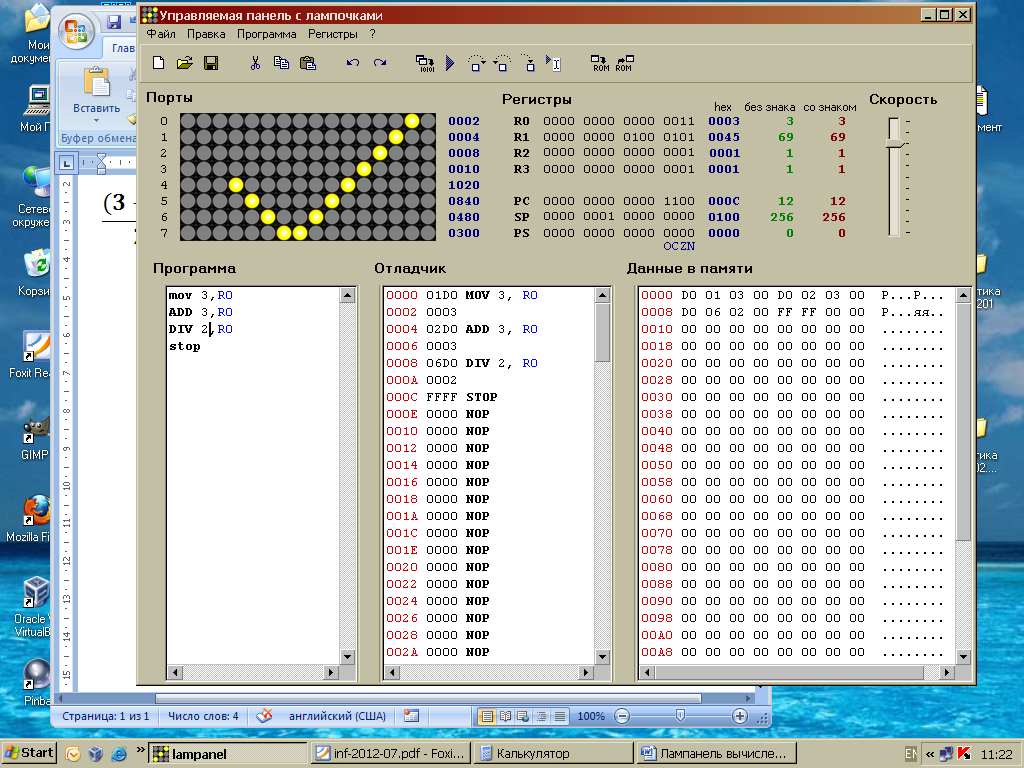Image resolution: width=1024 pixels, height=768 pixels.
Task: Paste from clipboard in lampanel toolbar
Action: (x=308, y=63)
